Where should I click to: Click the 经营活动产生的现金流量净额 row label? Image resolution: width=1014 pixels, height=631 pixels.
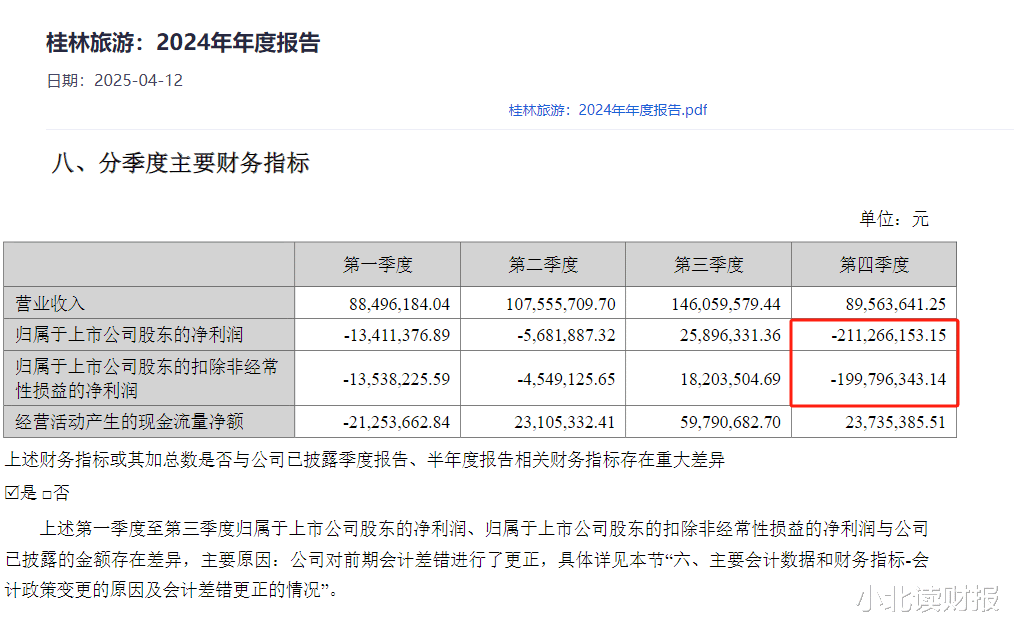click(x=129, y=422)
